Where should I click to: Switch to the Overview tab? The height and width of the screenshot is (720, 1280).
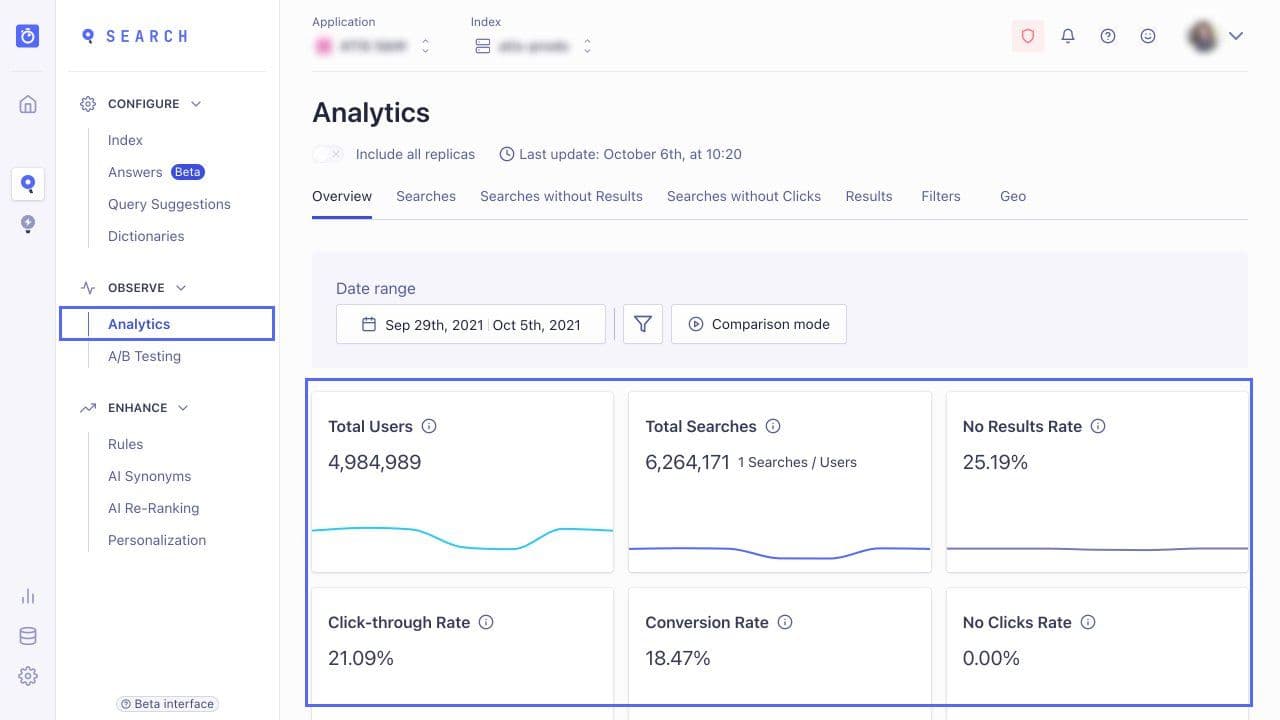342,196
